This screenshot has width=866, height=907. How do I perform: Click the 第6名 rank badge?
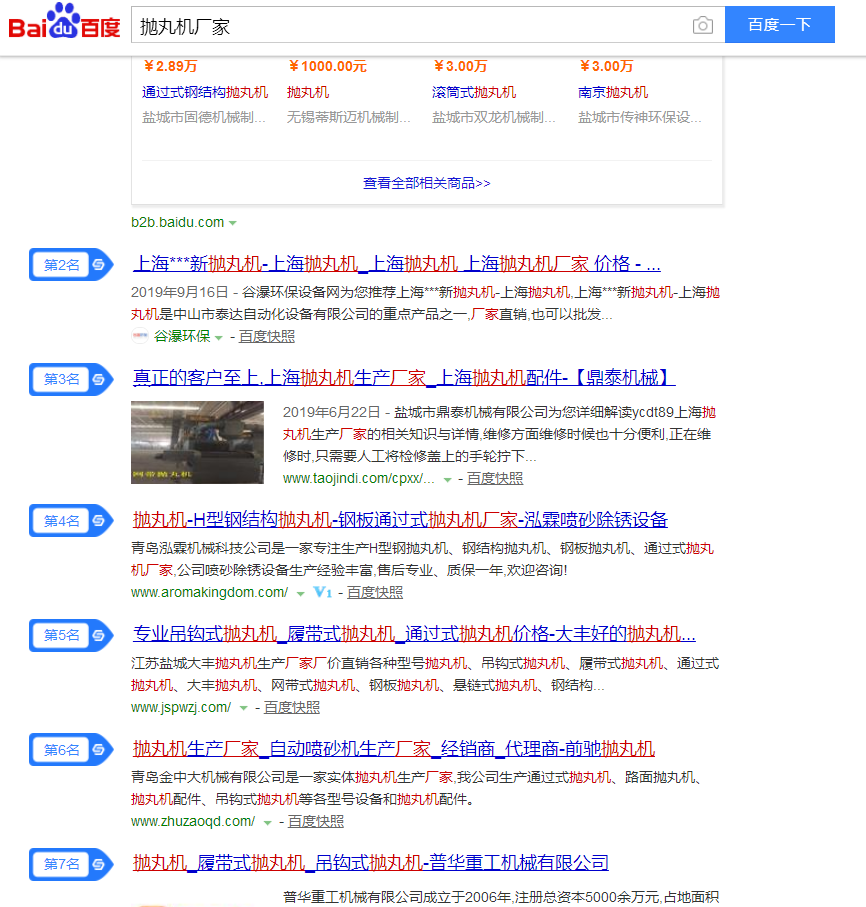71,750
